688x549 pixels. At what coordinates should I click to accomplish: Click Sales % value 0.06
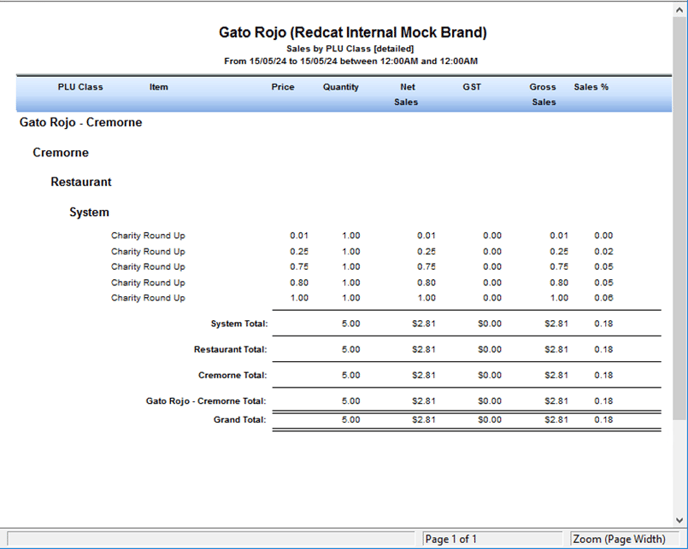(604, 298)
